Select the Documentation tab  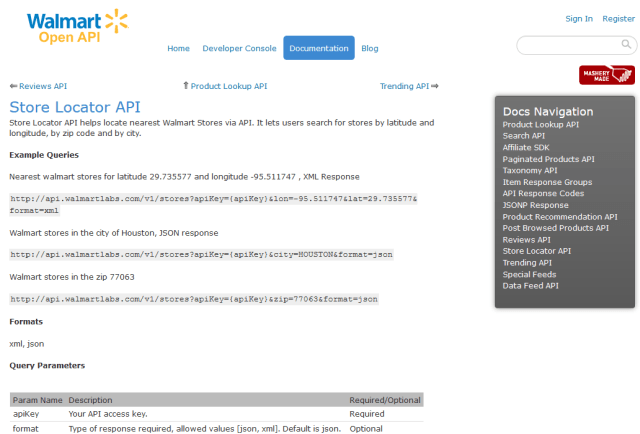click(x=319, y=48)
